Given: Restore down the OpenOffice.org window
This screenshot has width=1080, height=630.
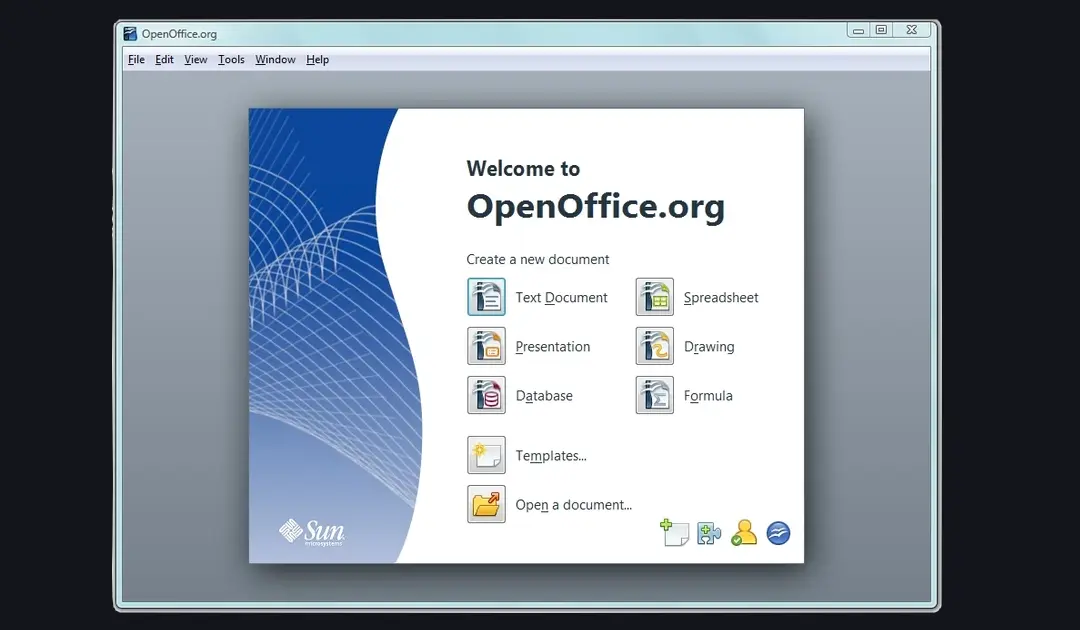Looking at the screenshot, I should (881, 30).
